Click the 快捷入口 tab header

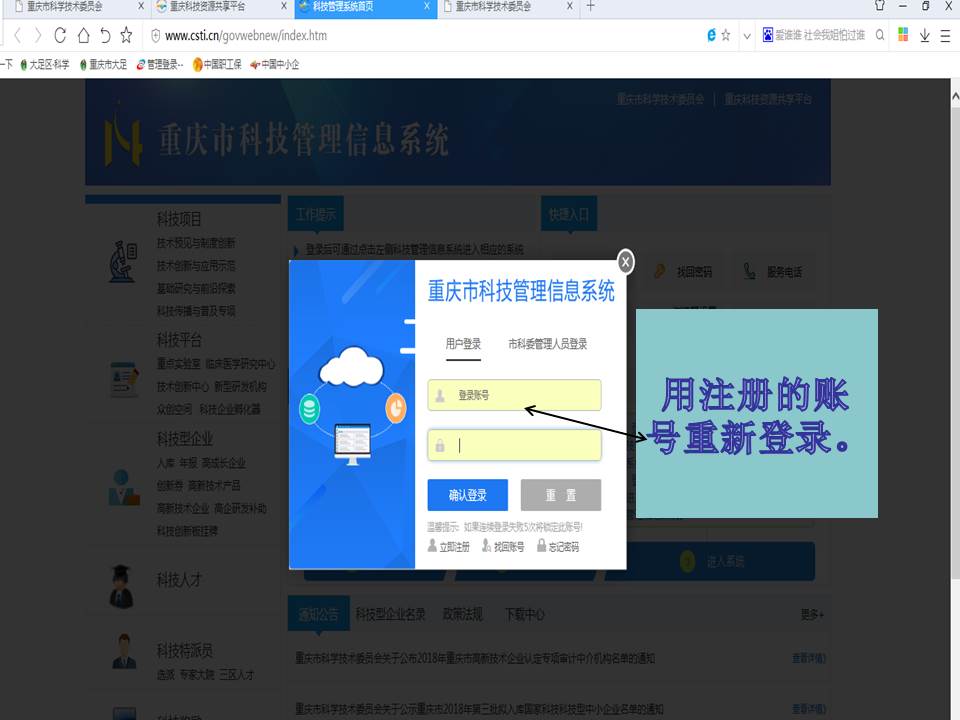(x=569, y=214)
